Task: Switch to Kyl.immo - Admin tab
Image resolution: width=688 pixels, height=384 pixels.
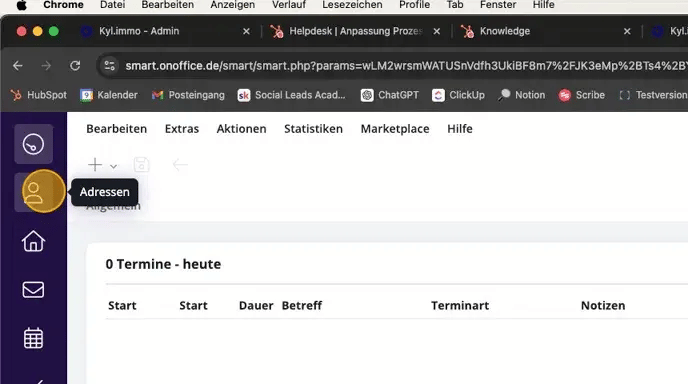Action: (x=139, y=31)
